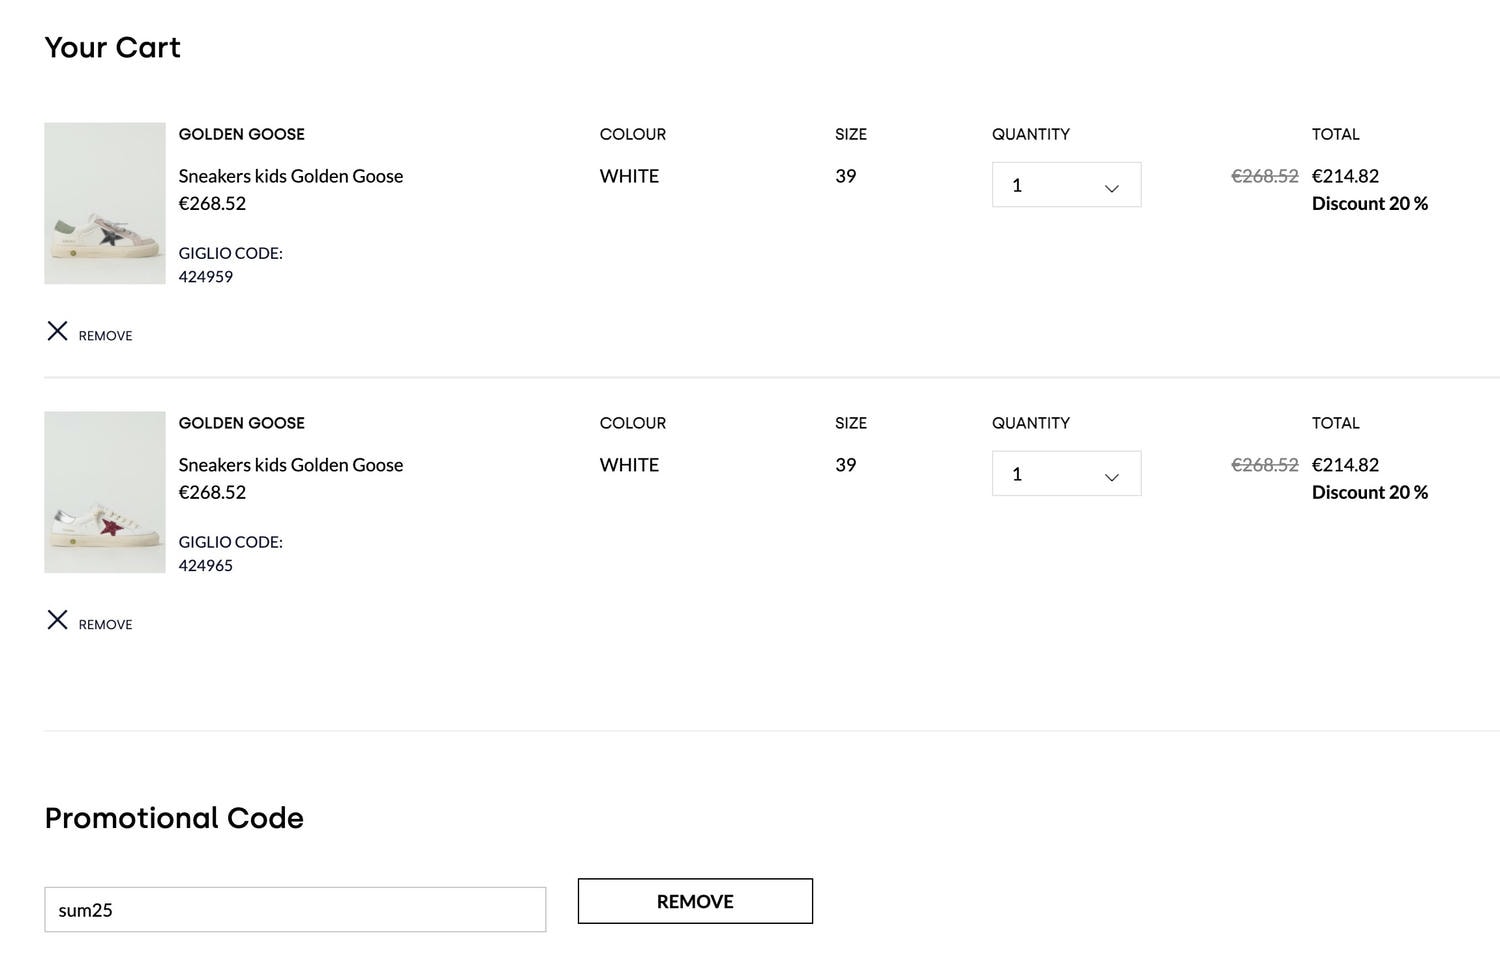Screen dimensions: 1500x978
Task: Click the 'GIGLIO CODE:' label above 424959
Action: click(x=231, y=253)
